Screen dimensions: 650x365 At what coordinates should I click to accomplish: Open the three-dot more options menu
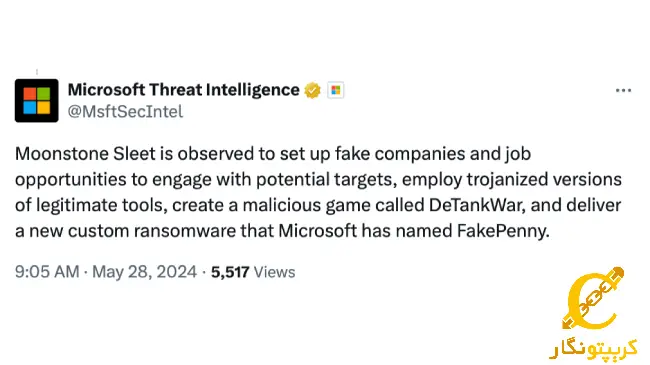623,90
